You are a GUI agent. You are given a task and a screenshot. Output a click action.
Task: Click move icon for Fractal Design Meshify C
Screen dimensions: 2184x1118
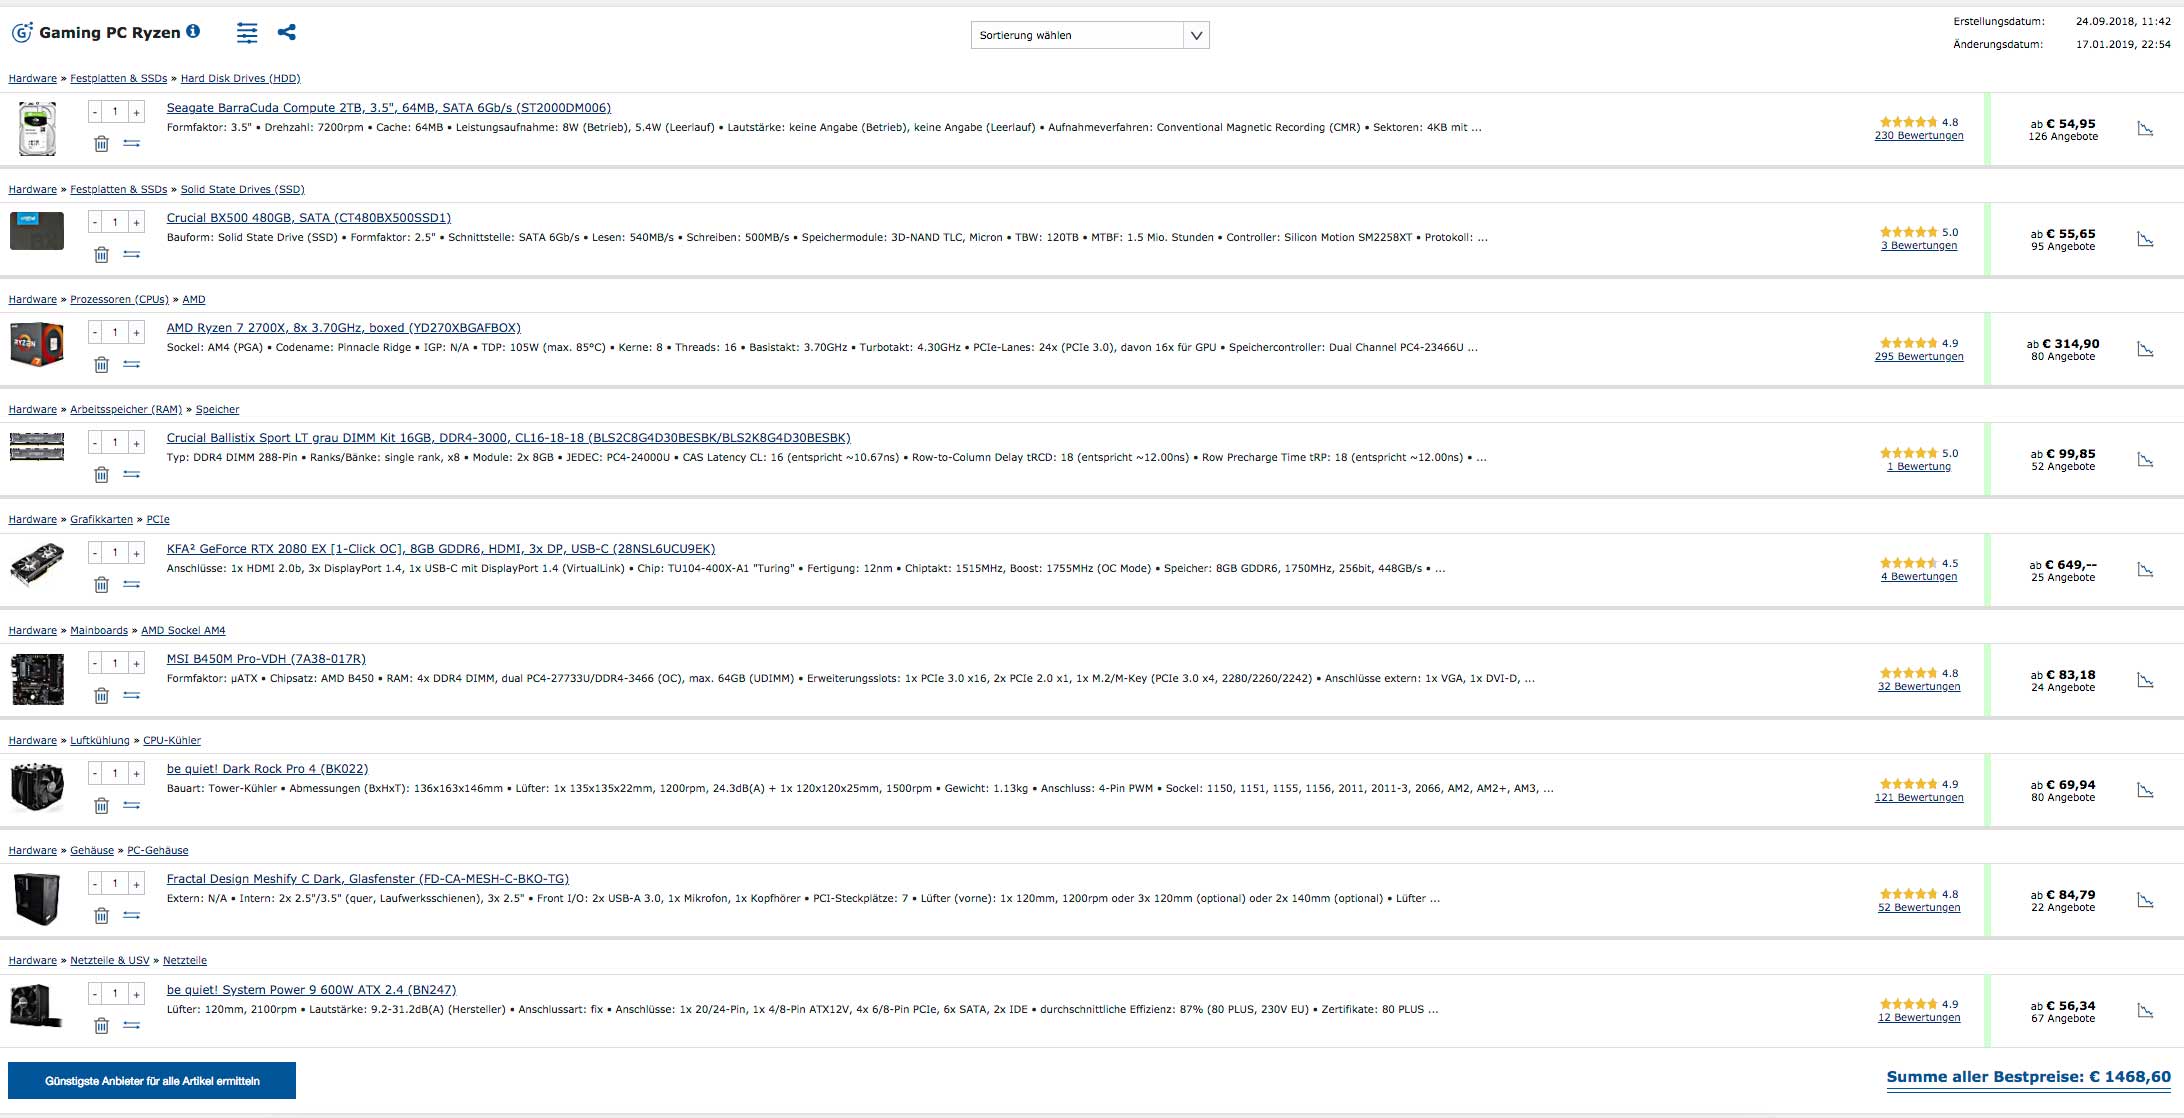pyautogui.click(x=131, y=915)
